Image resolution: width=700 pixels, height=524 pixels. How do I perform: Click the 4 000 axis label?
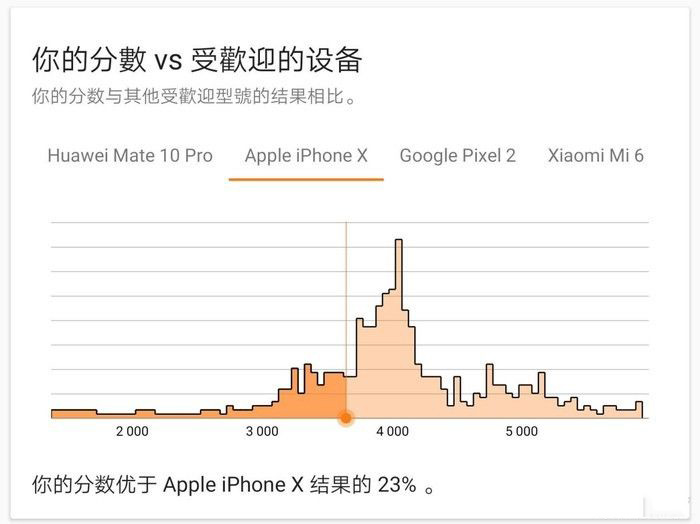click(x=392, y=432)
